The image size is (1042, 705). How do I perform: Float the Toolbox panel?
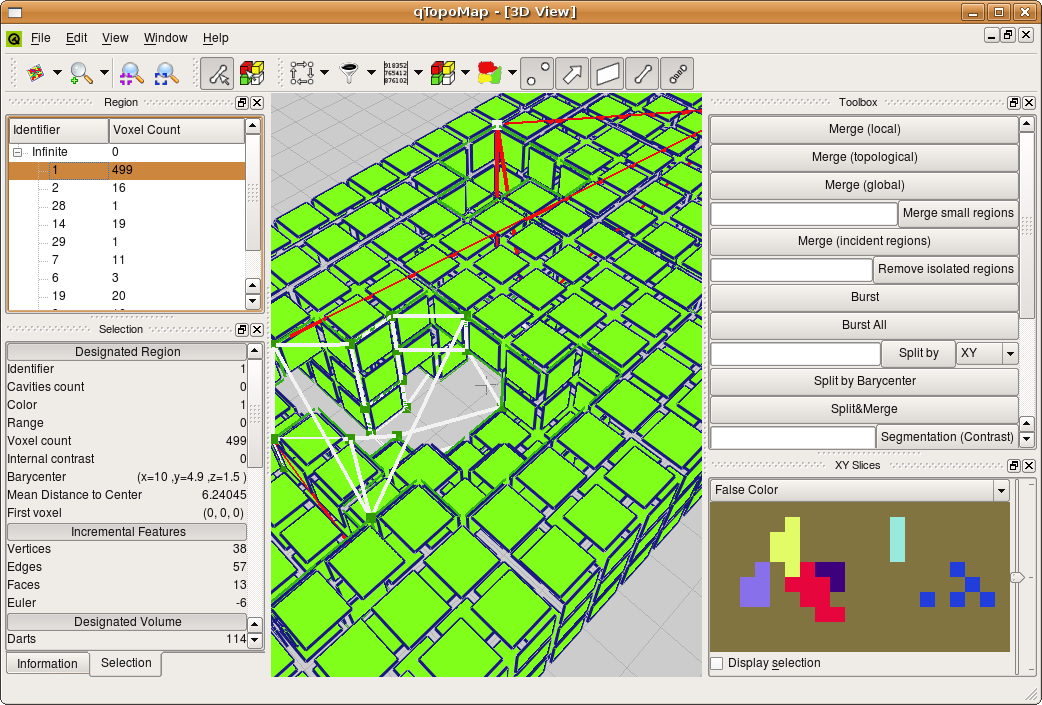pyautogui.click(x=1013, y=102)
